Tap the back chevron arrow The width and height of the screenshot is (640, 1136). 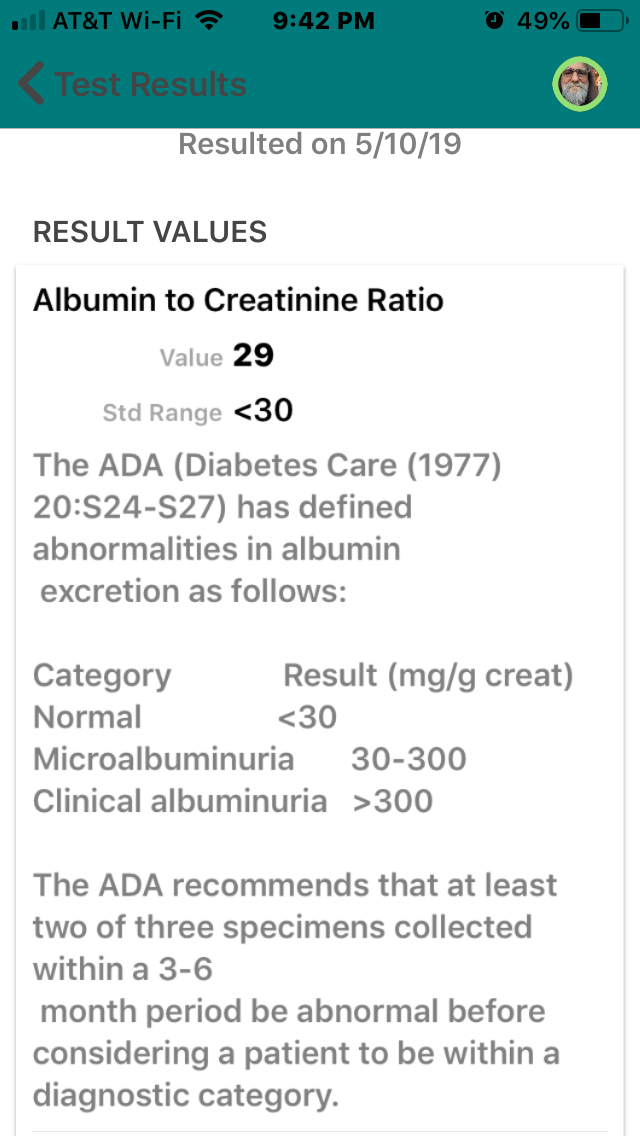(x=31, y=84)
